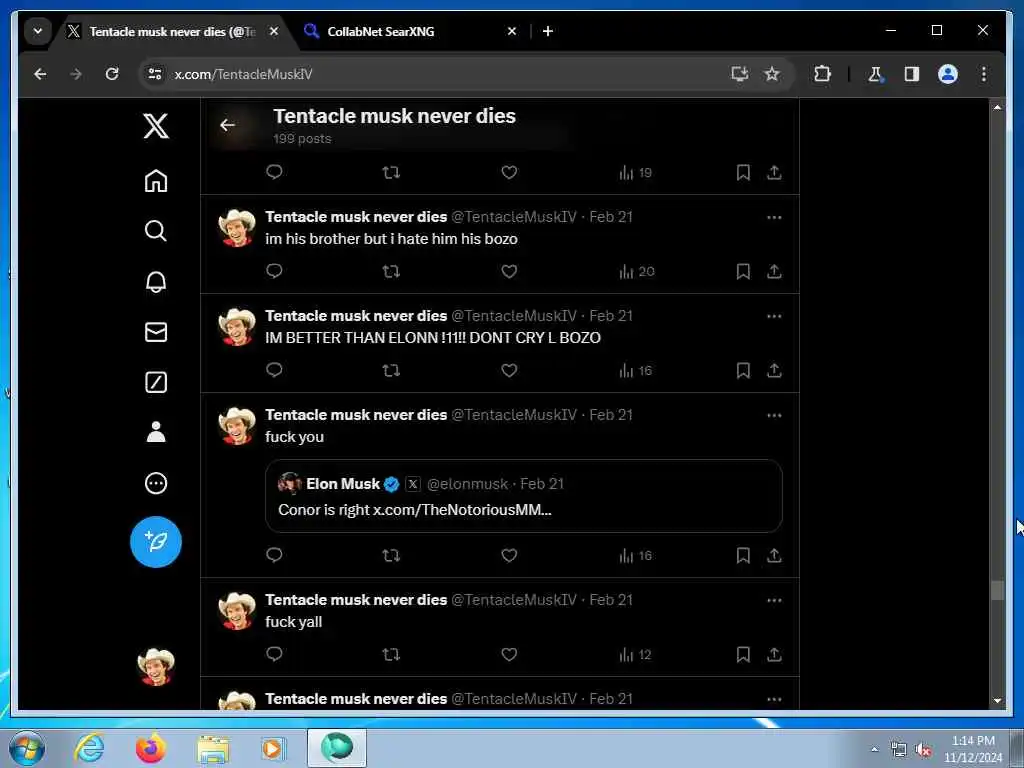The width and height of the screenshot is (1024, 768).
Task: Click the X logo in sidebar
Action: click(x=155, y=125)
